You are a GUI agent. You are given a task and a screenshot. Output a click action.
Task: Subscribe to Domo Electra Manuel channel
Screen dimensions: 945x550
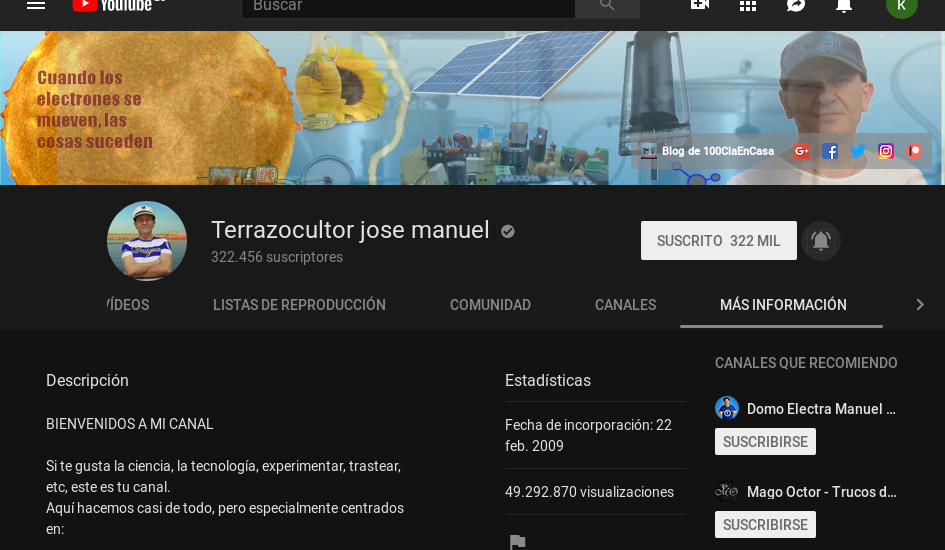(x=765, y=442)
